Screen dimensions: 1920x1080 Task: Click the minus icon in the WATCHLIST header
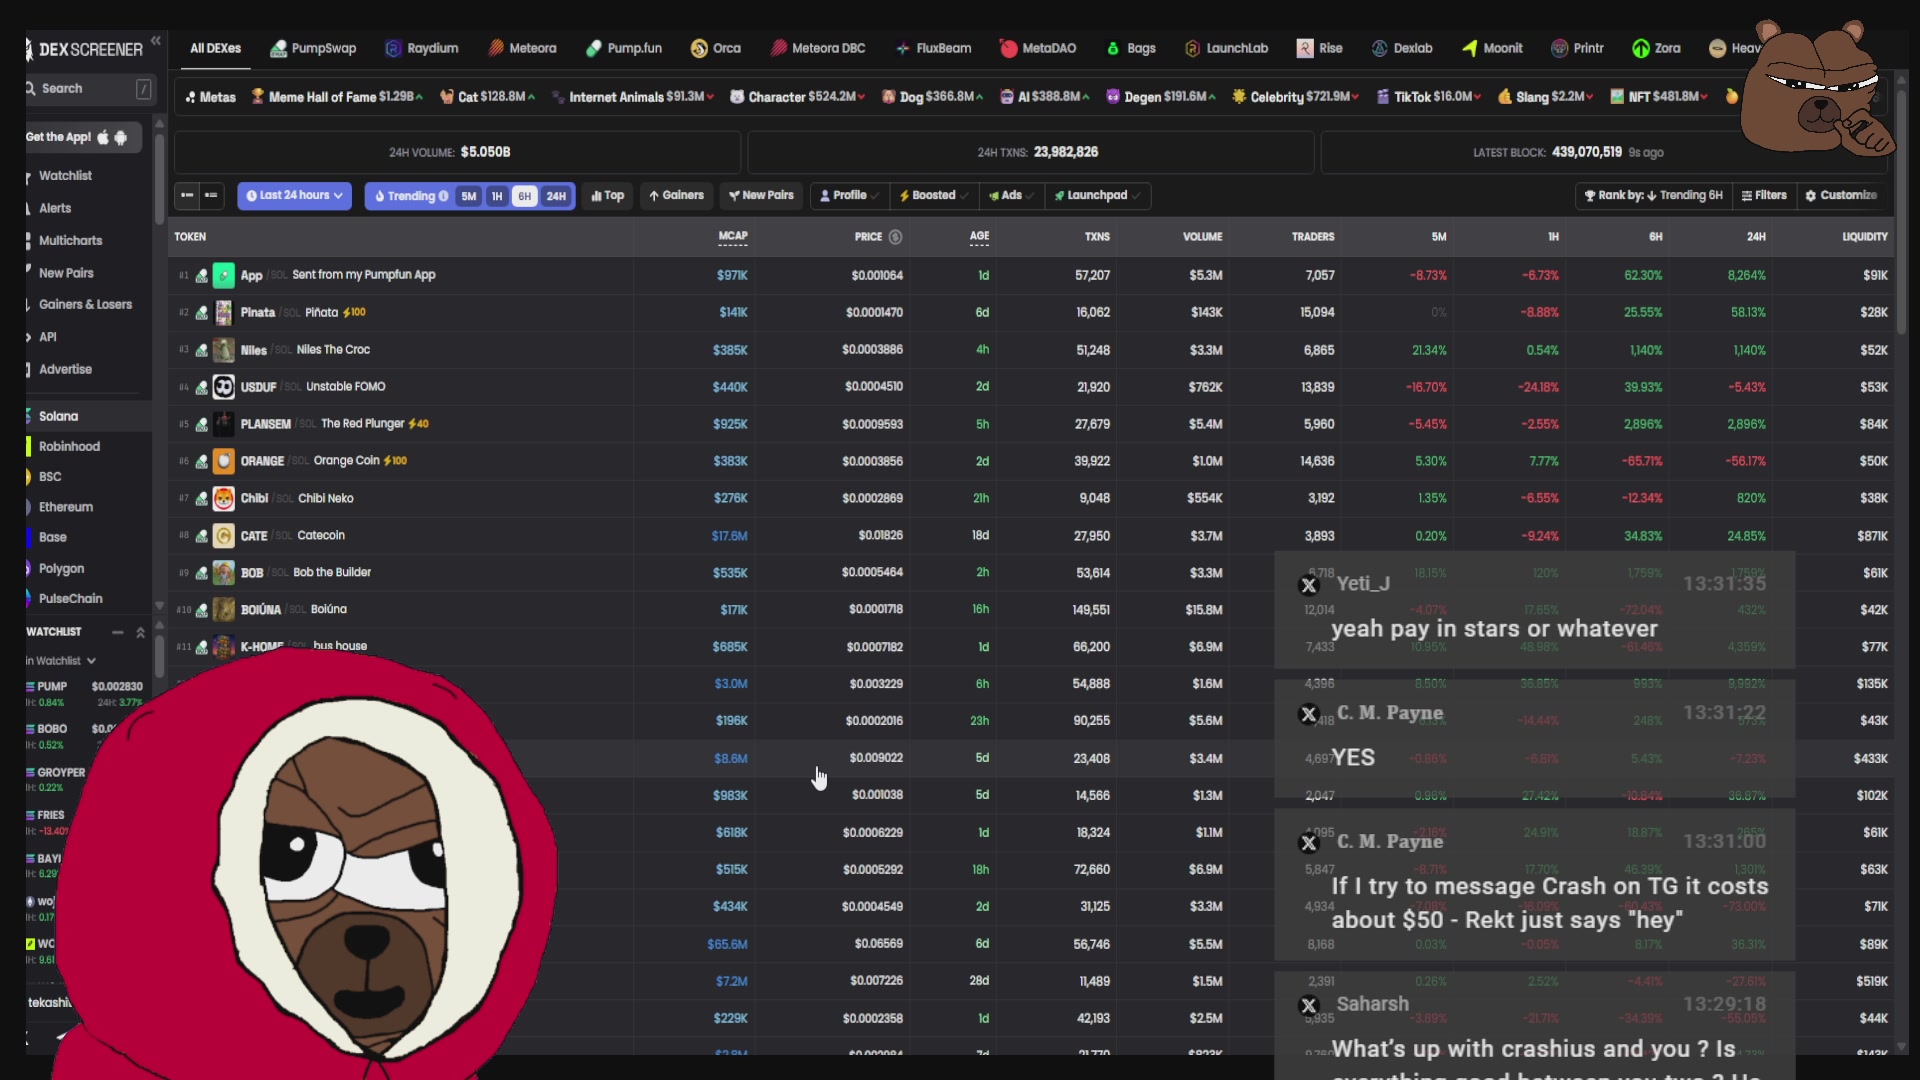tap(118, 632)
